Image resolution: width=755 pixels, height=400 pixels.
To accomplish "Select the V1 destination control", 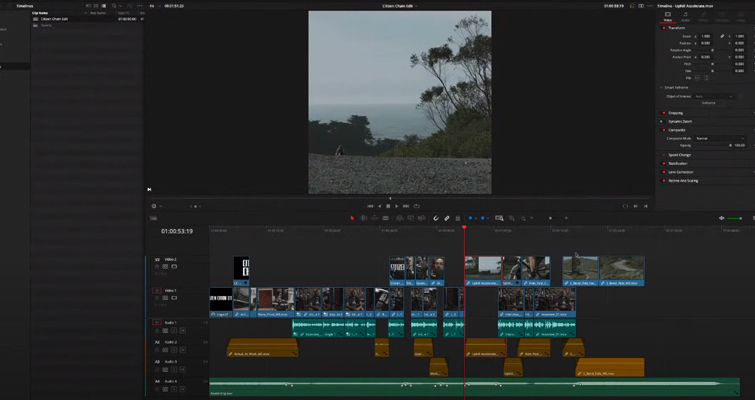I will [157, 291].
